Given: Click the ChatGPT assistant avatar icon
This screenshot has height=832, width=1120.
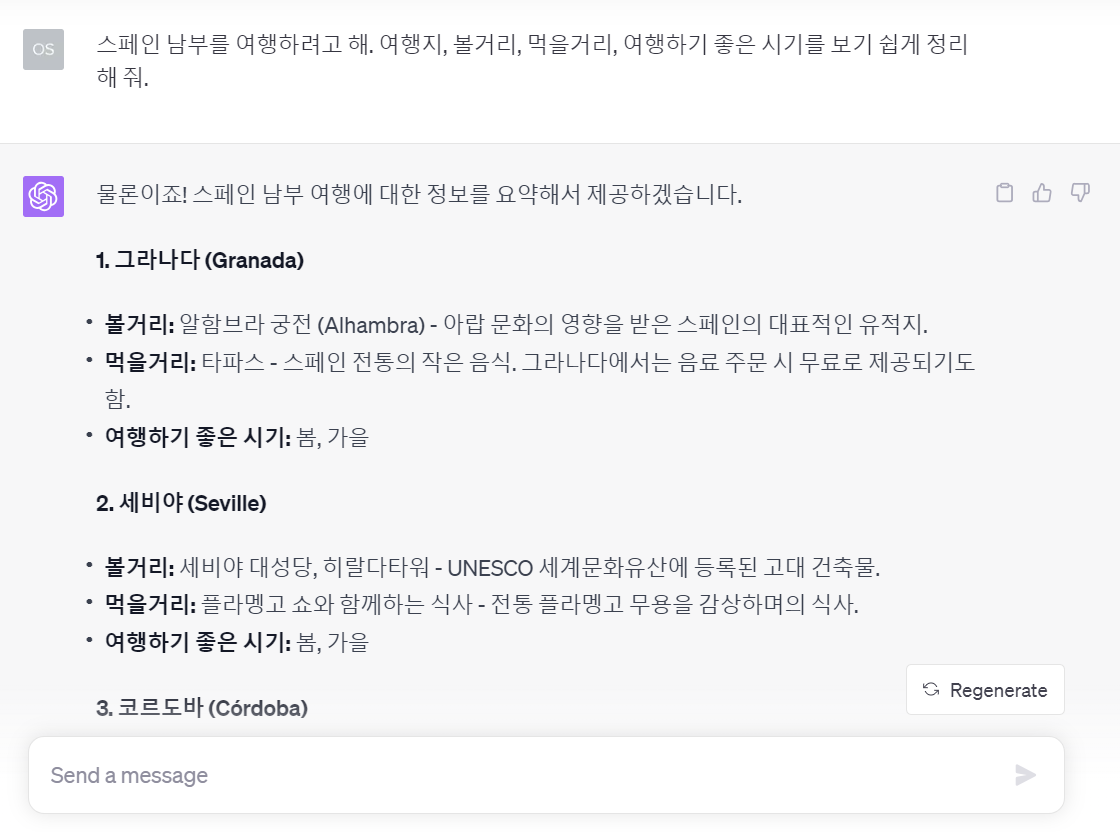Looking at the screenshot, I should 43,197.
